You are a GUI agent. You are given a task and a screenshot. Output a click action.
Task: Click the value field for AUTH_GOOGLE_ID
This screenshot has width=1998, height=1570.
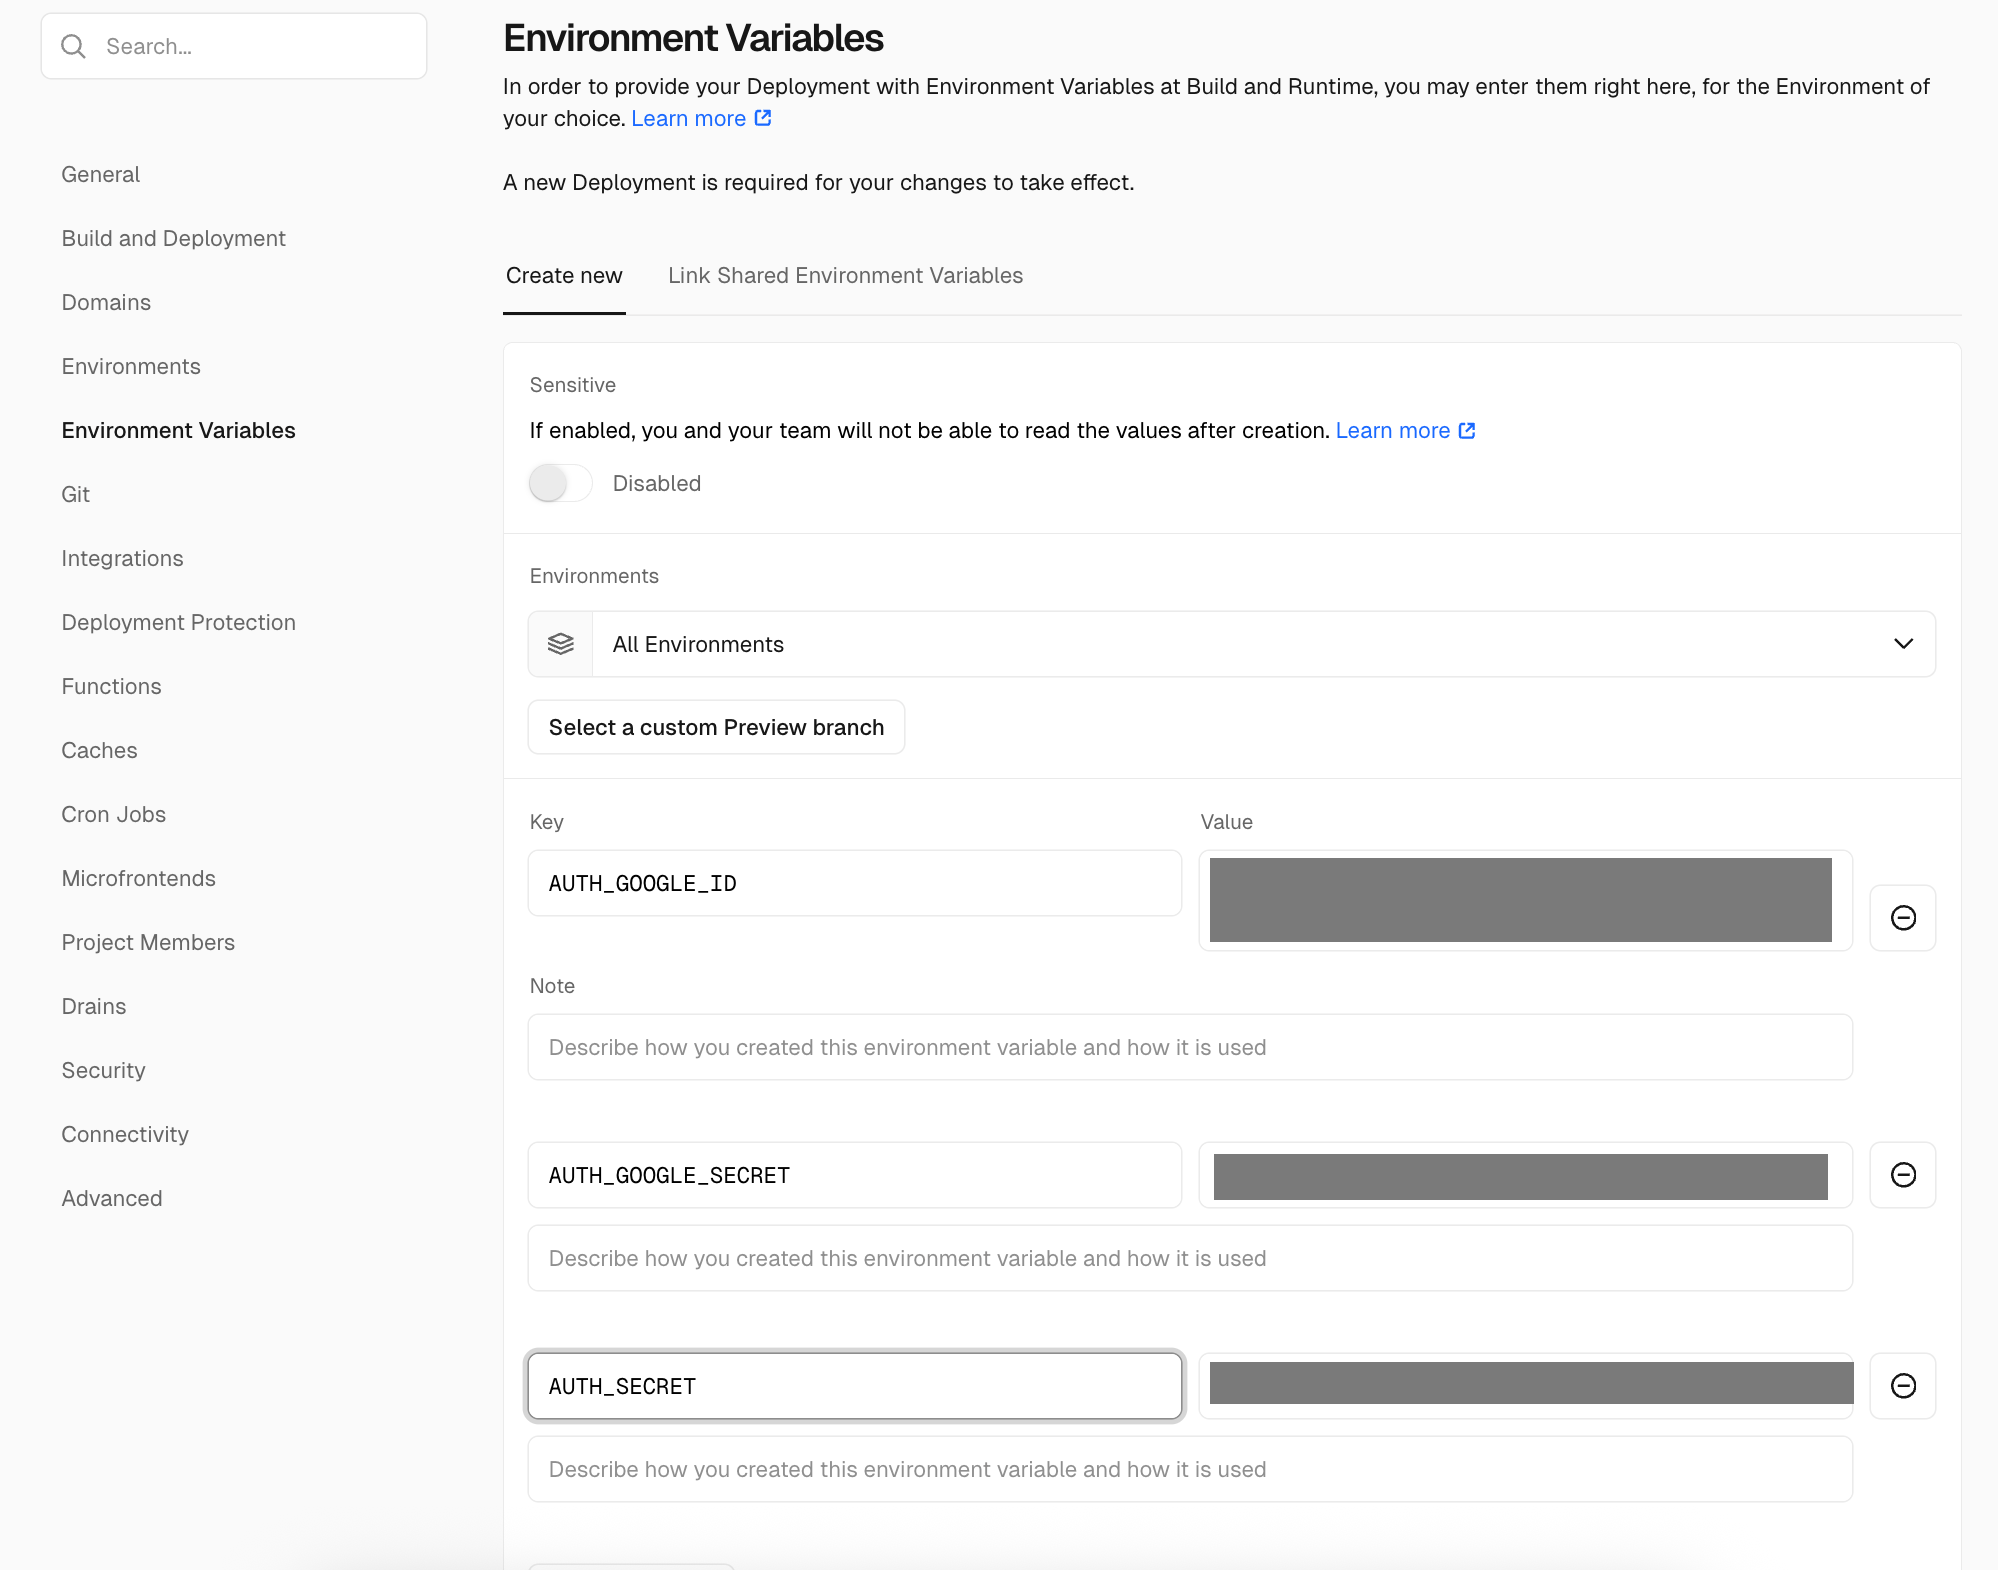[1526, 900]
